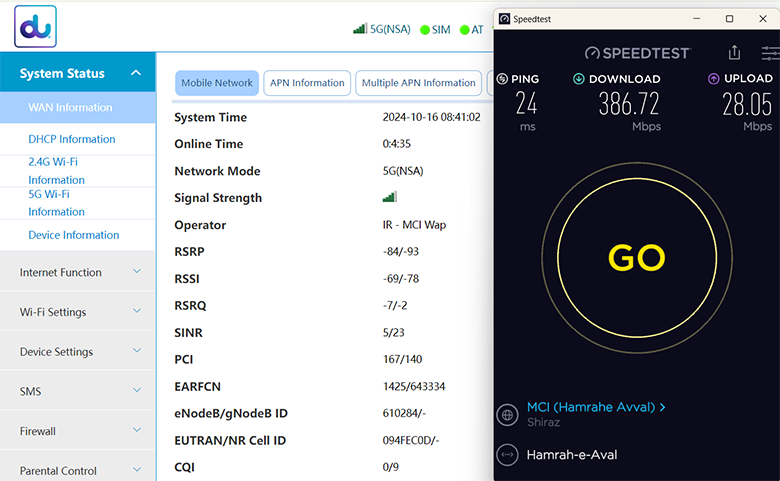The width and height of the screenshot is (780, 481).
Task: Click the Speedtest app icon in title bar
Action: click(x=504, y=19)
